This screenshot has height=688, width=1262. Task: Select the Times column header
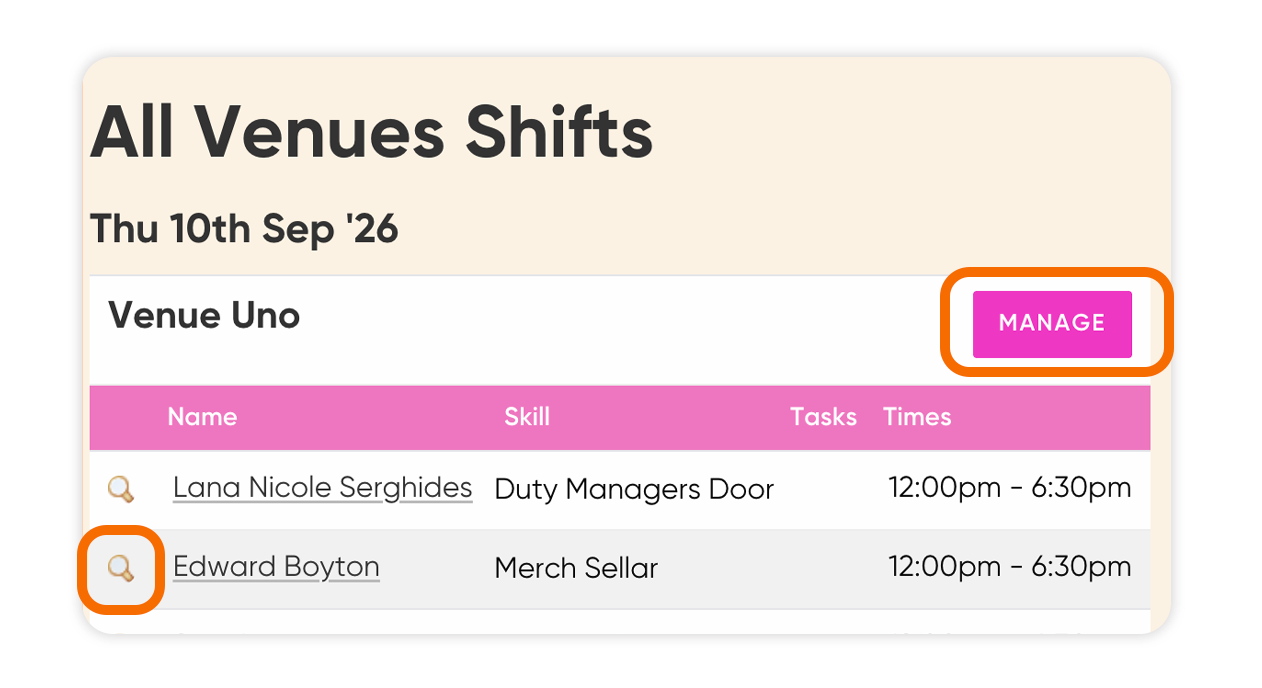[917, 417]
